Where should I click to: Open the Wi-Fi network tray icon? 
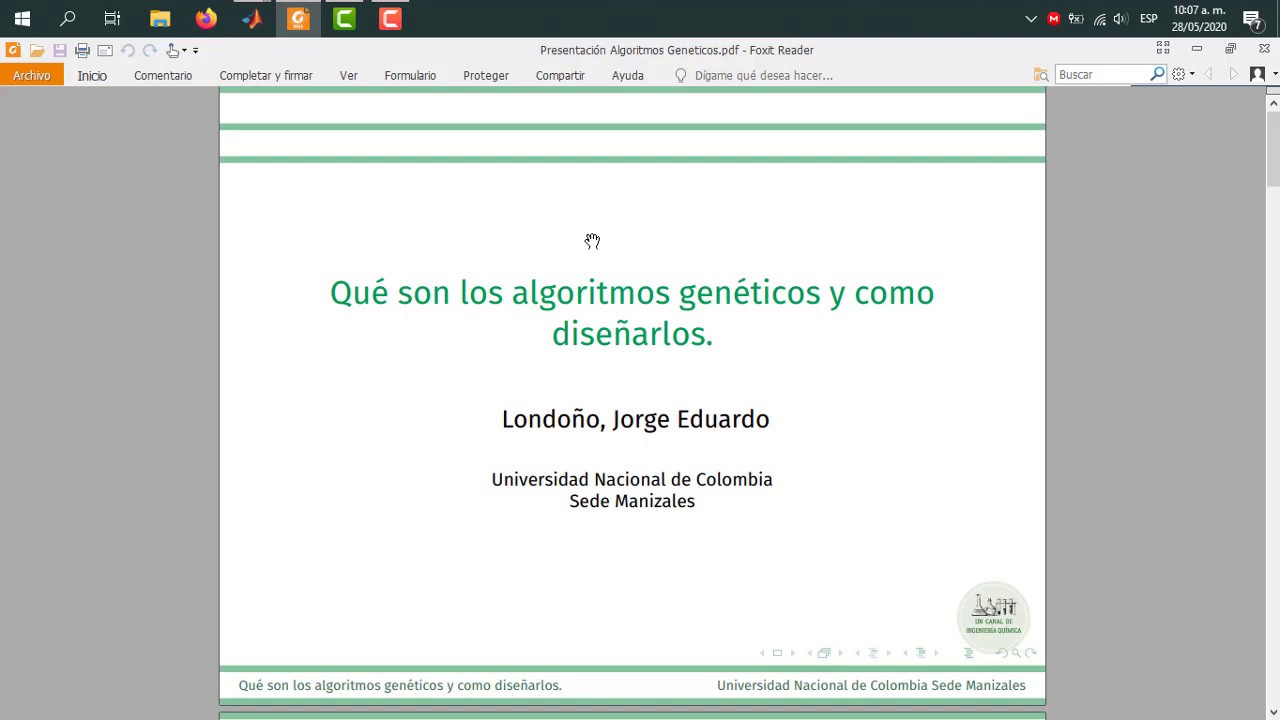[1099, 18]
